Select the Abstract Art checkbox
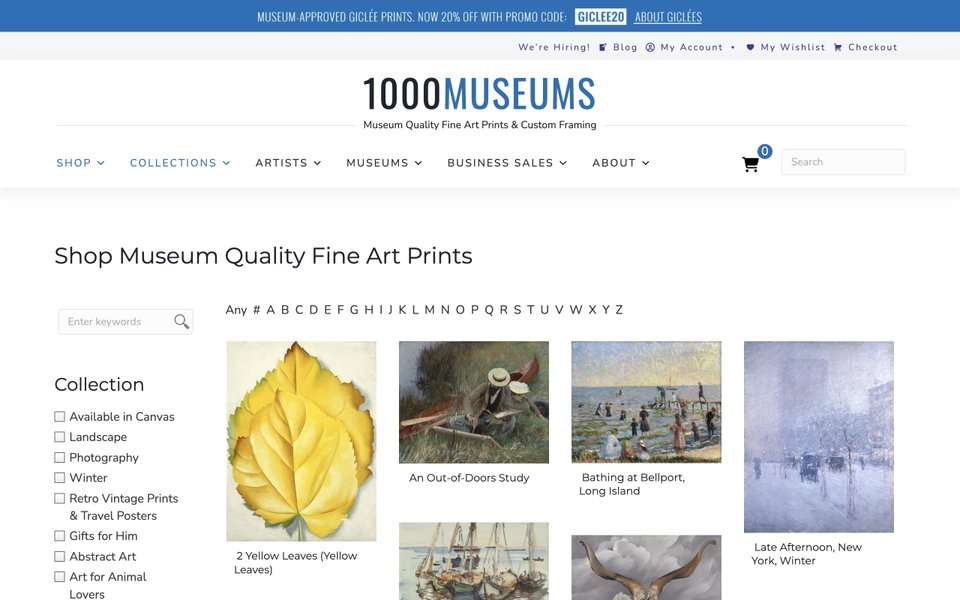This screenshot has height=600, width=960. pyautogui.click(x=59, y=557)
